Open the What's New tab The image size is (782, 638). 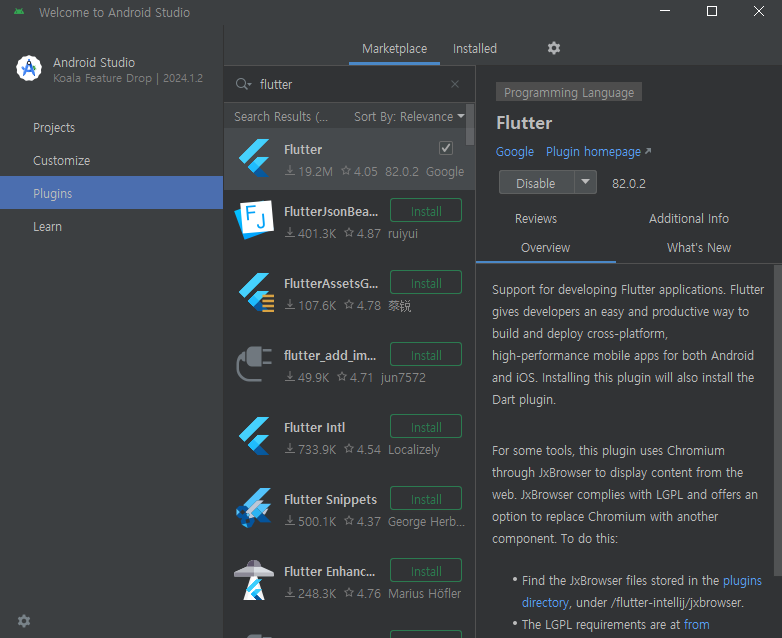pos(699,247)
